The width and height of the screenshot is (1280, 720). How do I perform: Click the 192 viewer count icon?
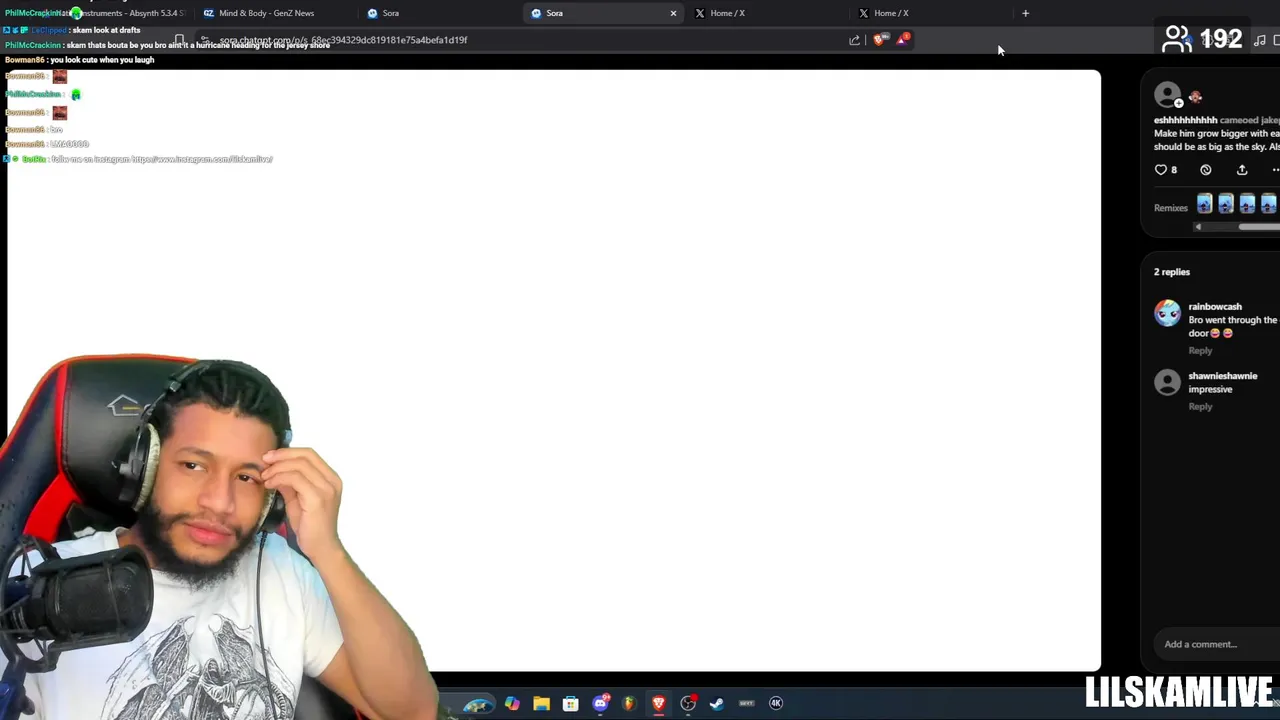(1177, 39)
